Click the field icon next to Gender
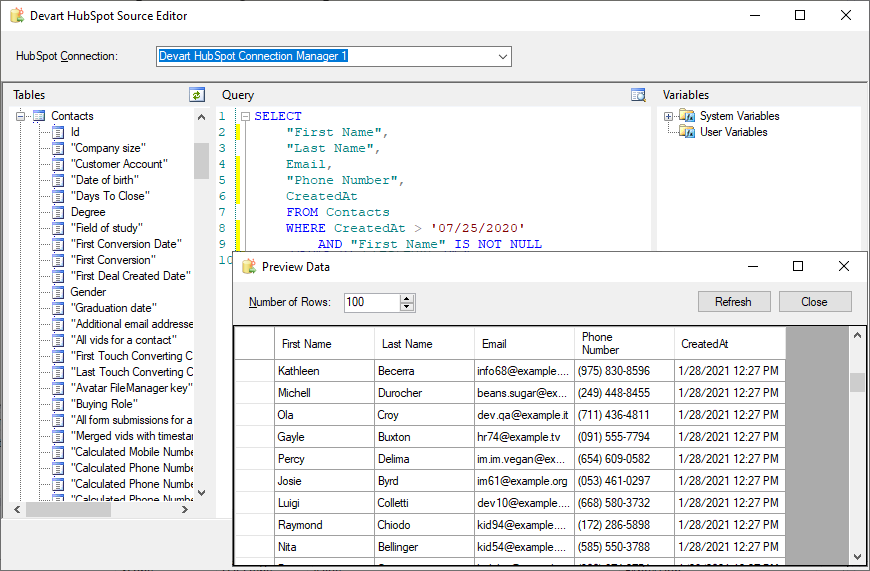 coord(58,292)
